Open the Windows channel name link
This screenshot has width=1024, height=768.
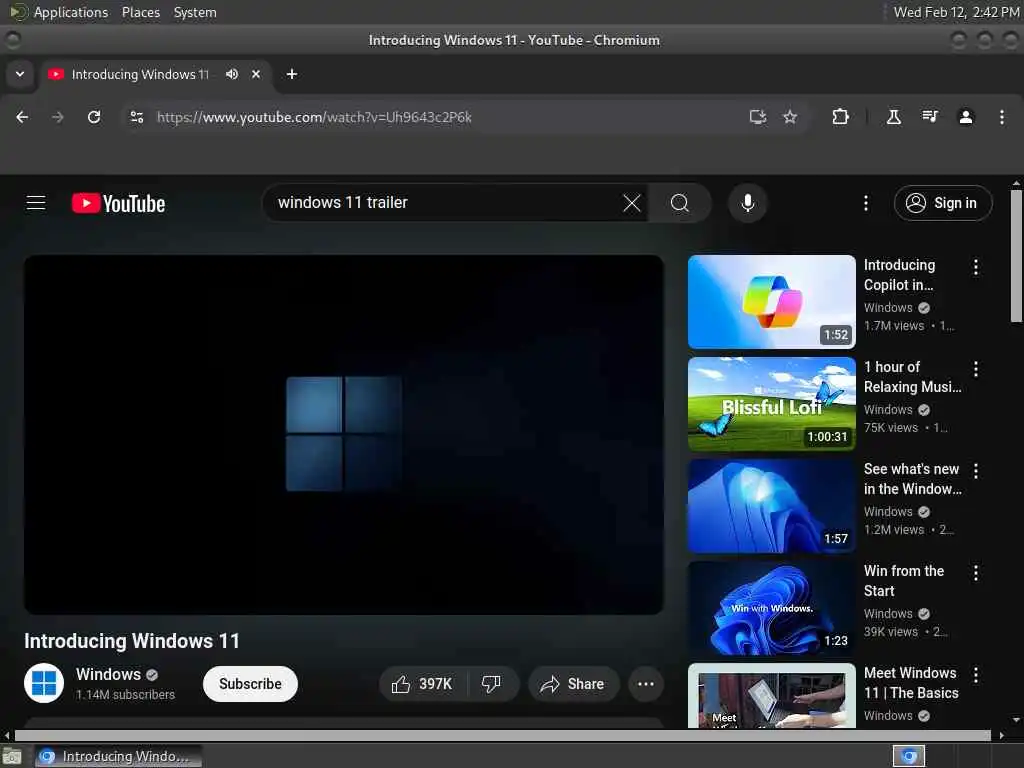click(108, 674)
